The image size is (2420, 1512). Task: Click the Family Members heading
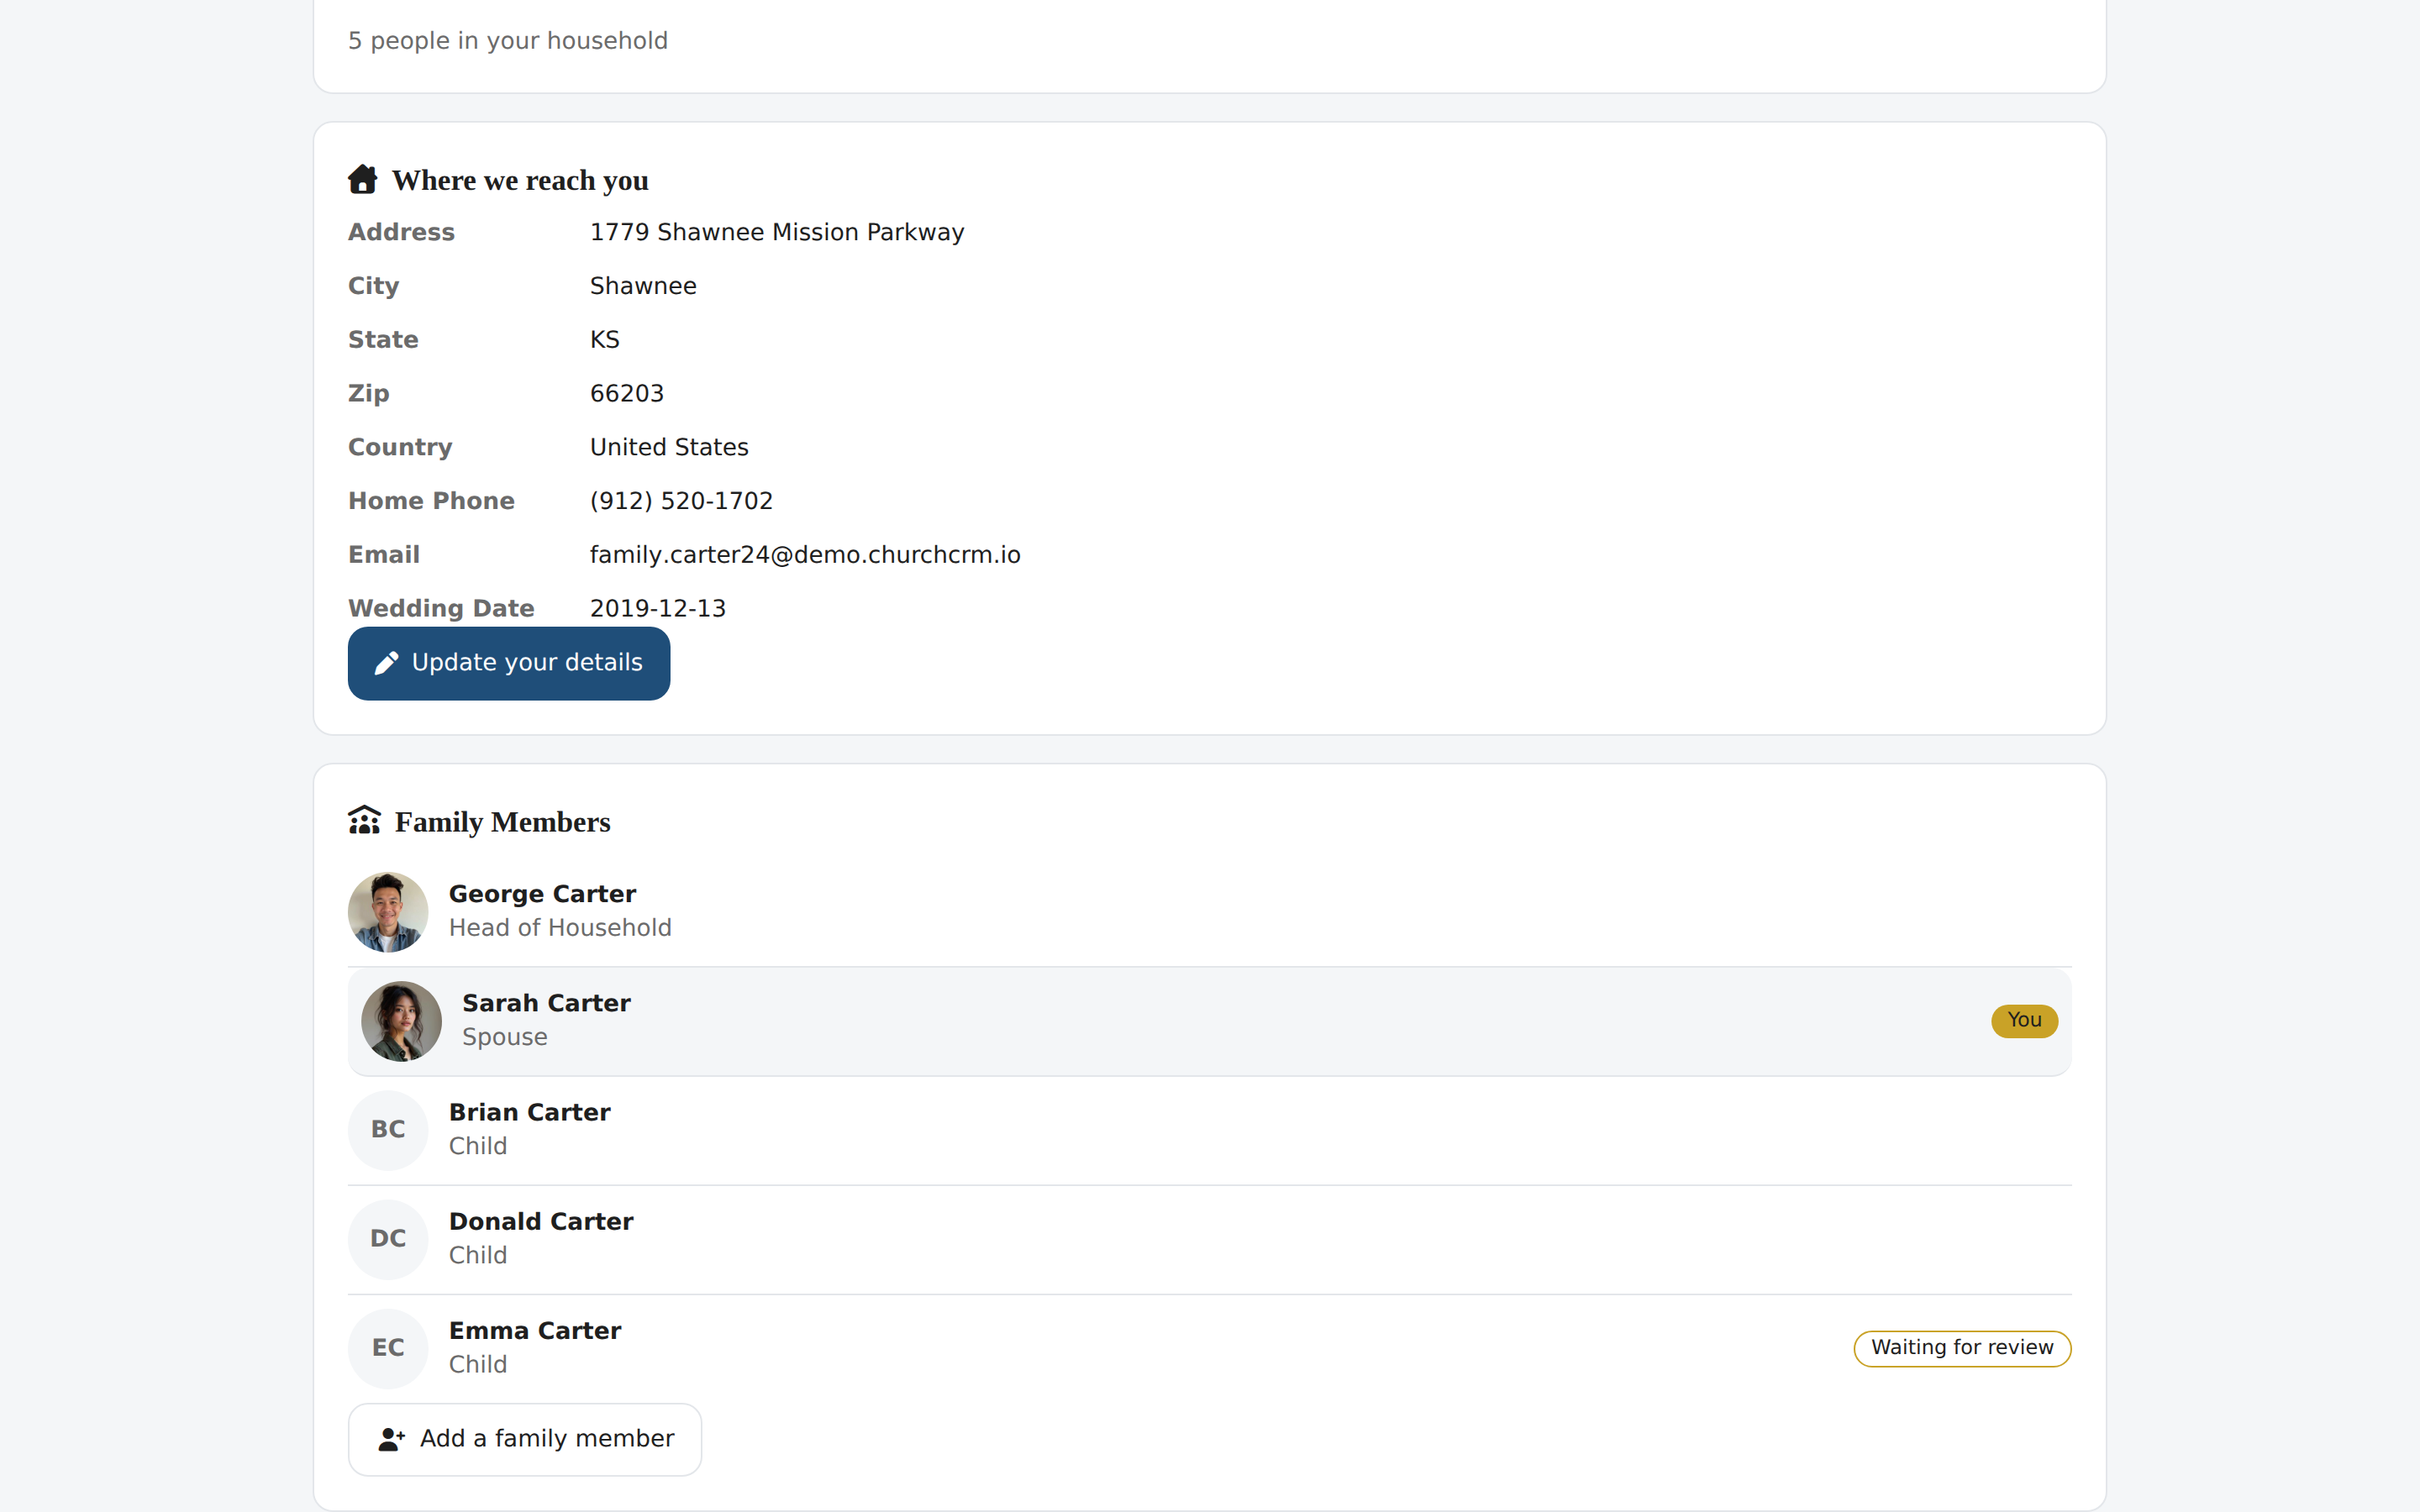pyautogui.click(x=502, y=822)
